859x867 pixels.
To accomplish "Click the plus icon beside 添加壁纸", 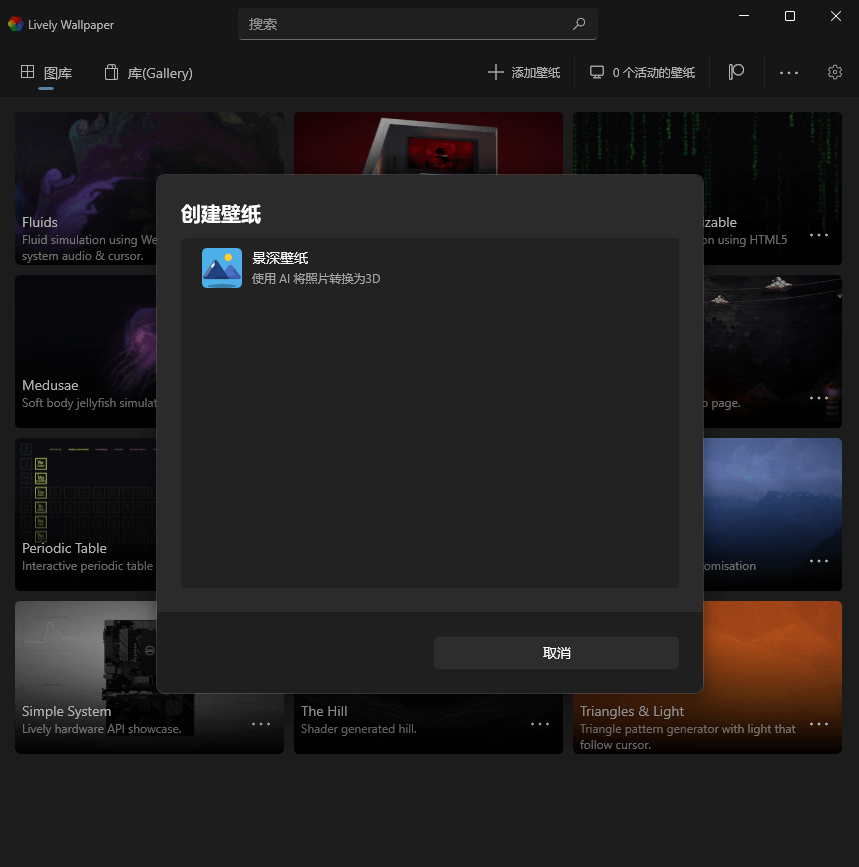I will [495, 72].
